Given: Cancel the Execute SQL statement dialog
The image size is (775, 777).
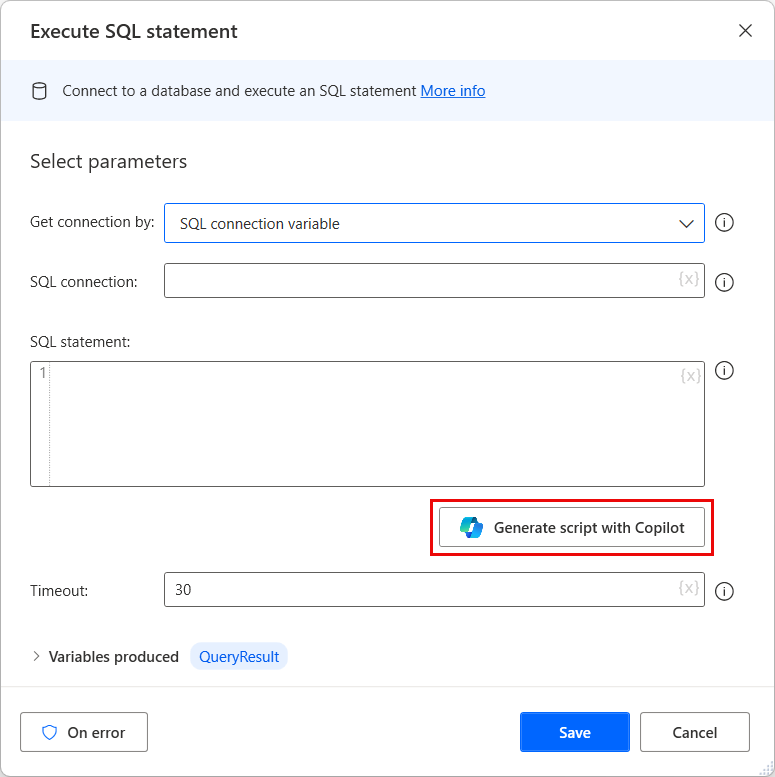Looking at the screenshot, I should coord(694,732).
